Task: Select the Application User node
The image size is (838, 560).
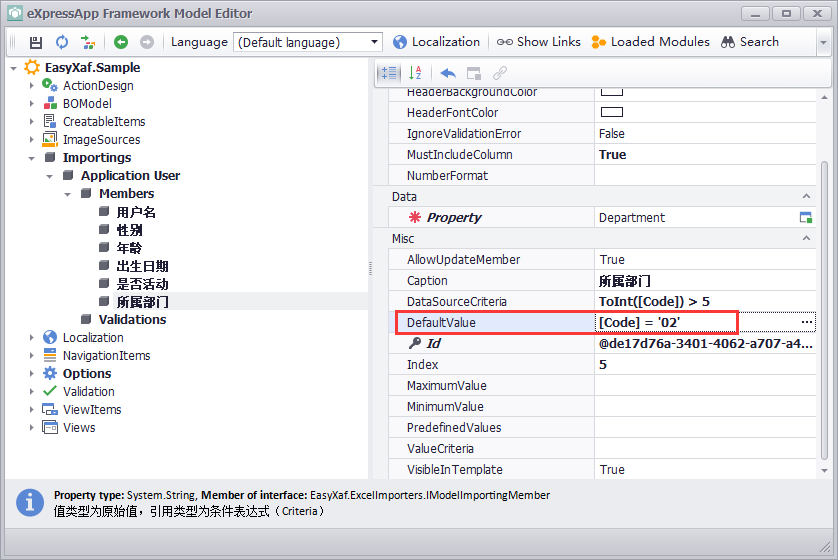Action: [130, 176]
